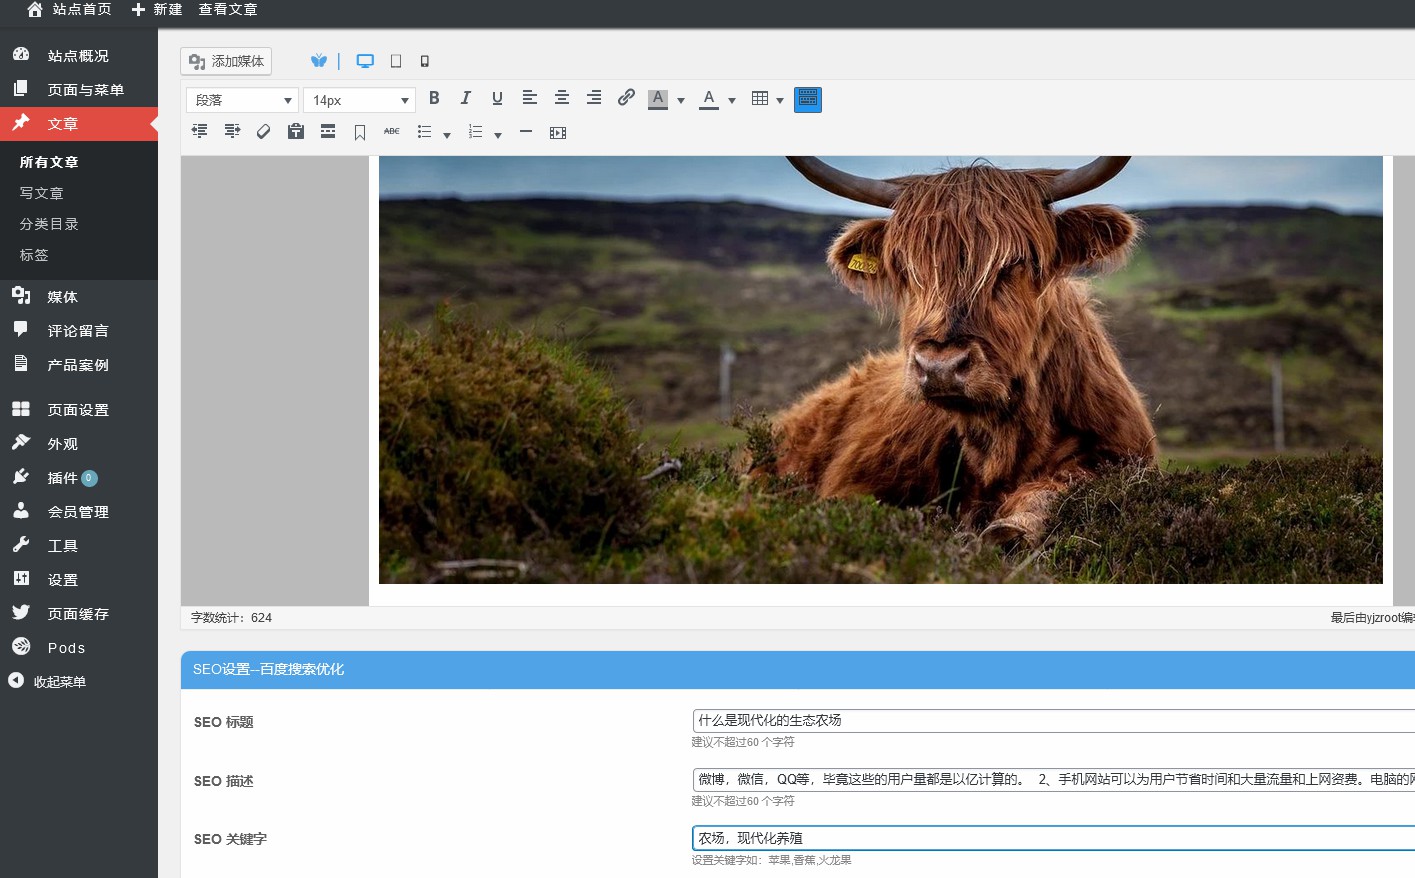Center align the paragraph text
The image size is (1415, 878).
(562, 98)
